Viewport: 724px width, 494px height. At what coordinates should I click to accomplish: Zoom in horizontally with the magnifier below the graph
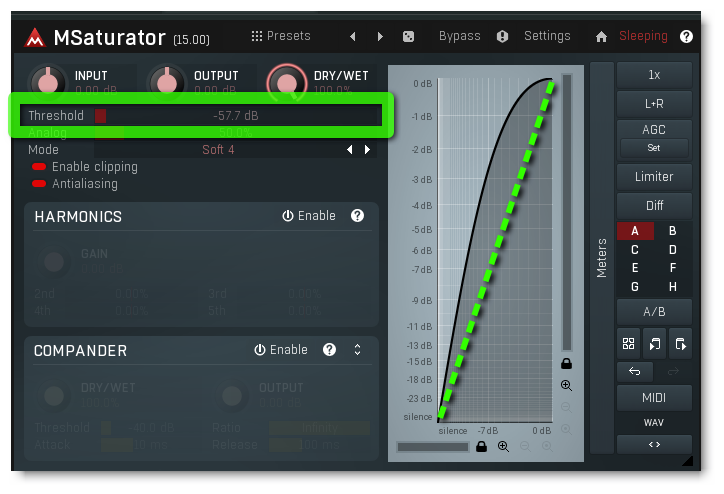tap(503, 446)
